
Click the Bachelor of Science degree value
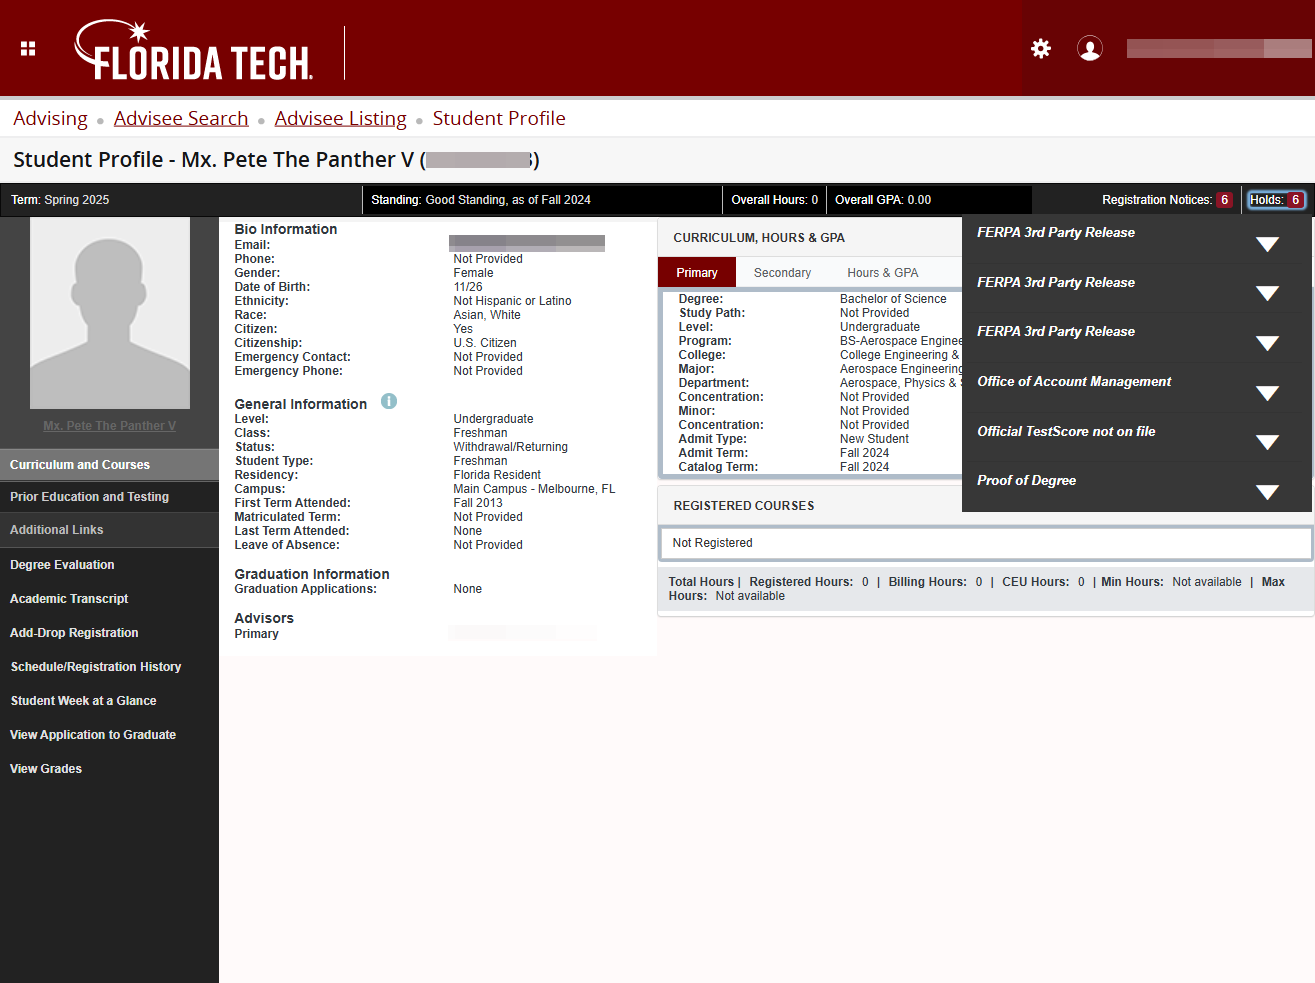coord(893,299)
